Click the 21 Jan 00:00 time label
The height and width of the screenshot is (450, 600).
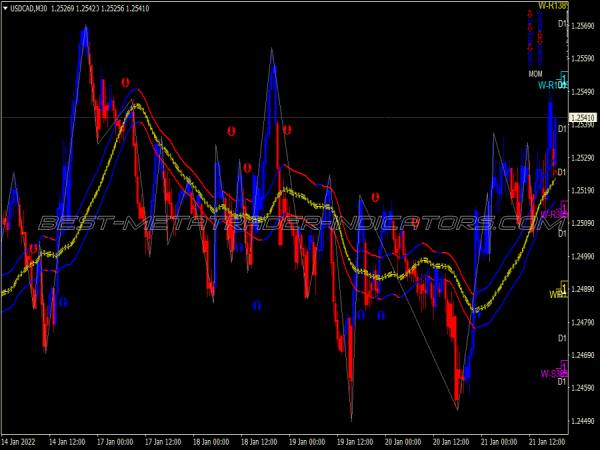coord(499,442)
